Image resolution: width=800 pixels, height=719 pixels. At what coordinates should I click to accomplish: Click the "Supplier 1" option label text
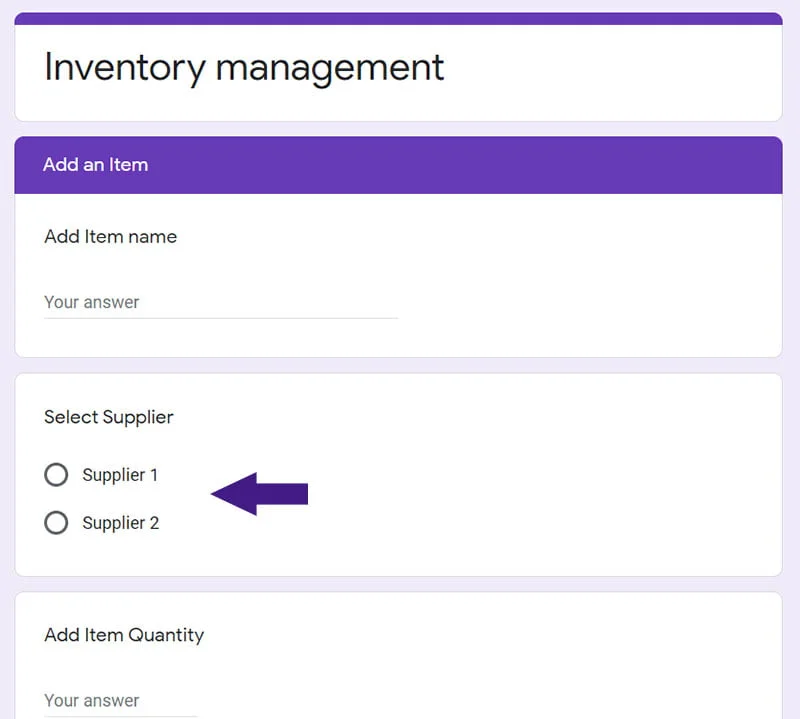pos(120,475)
